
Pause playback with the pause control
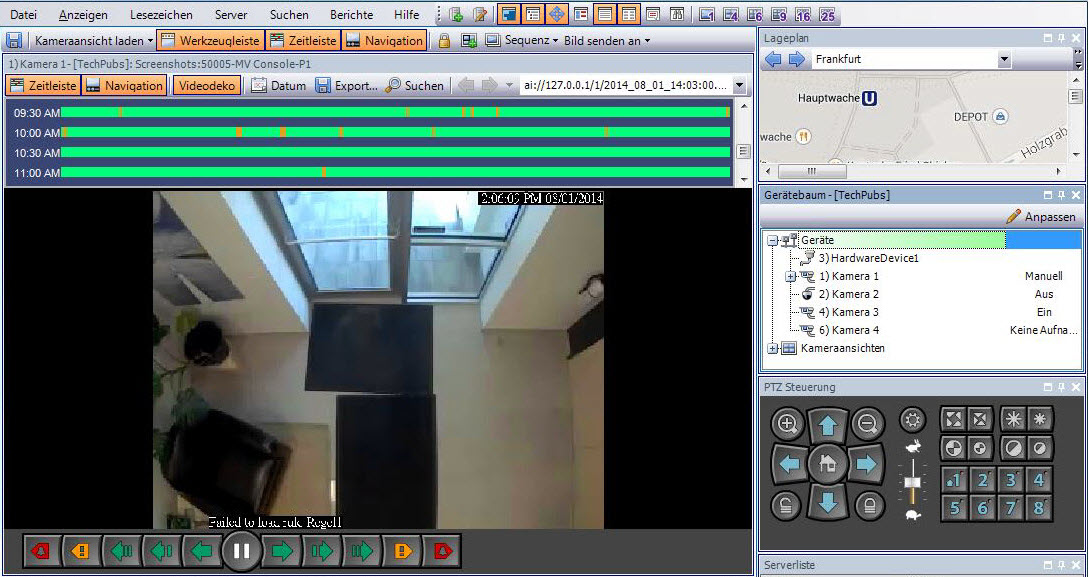pos(242,550)
